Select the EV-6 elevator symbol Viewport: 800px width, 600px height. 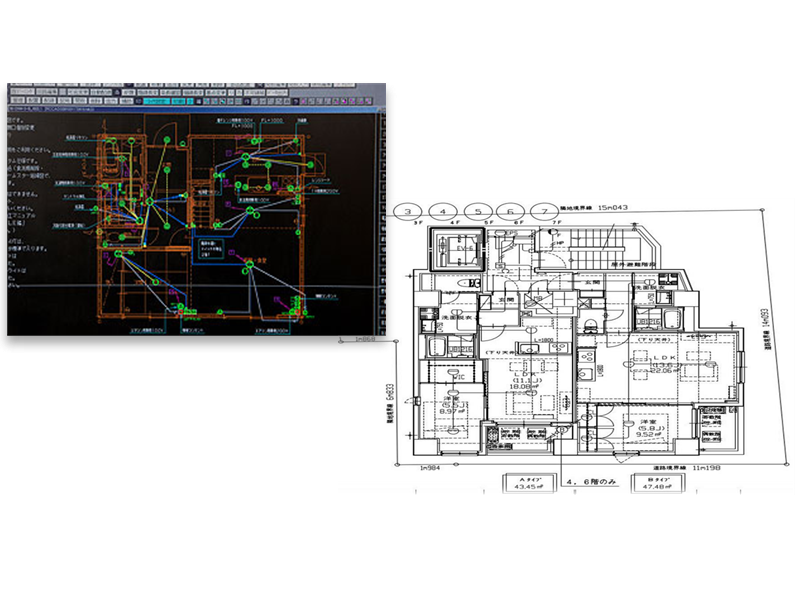click(458, 251)
